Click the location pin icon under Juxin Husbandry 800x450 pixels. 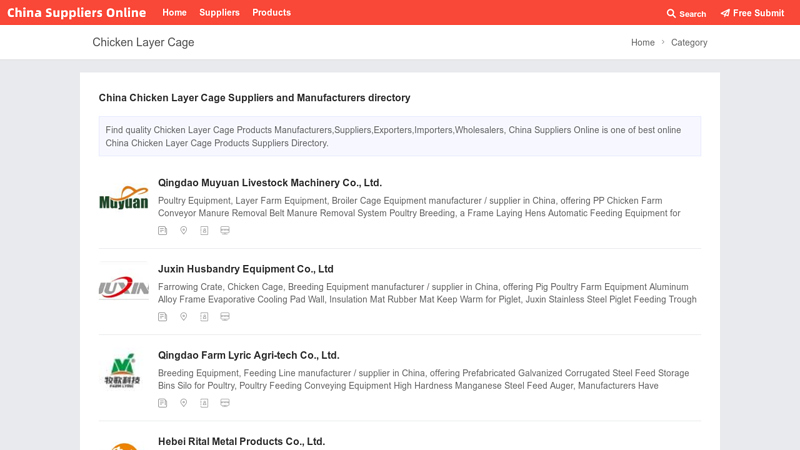(x=184, y=317)
